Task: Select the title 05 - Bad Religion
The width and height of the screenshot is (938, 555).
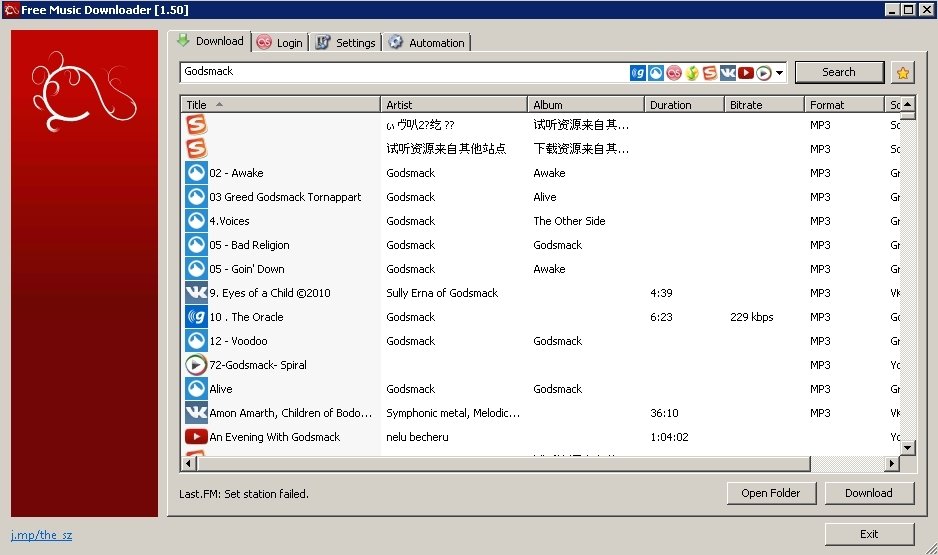Action: pos(249,245)
